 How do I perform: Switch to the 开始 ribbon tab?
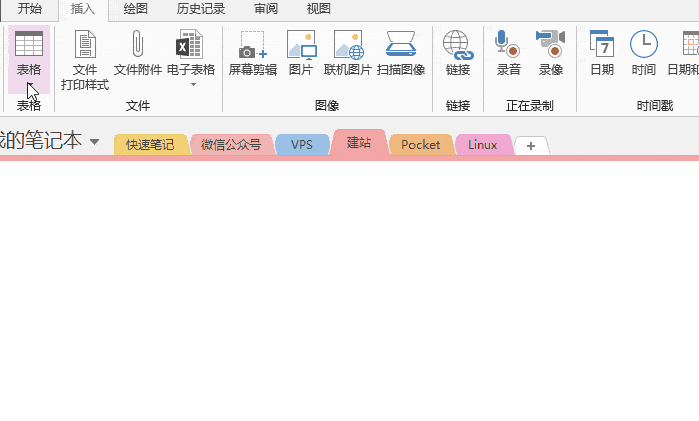pos(30,9)
